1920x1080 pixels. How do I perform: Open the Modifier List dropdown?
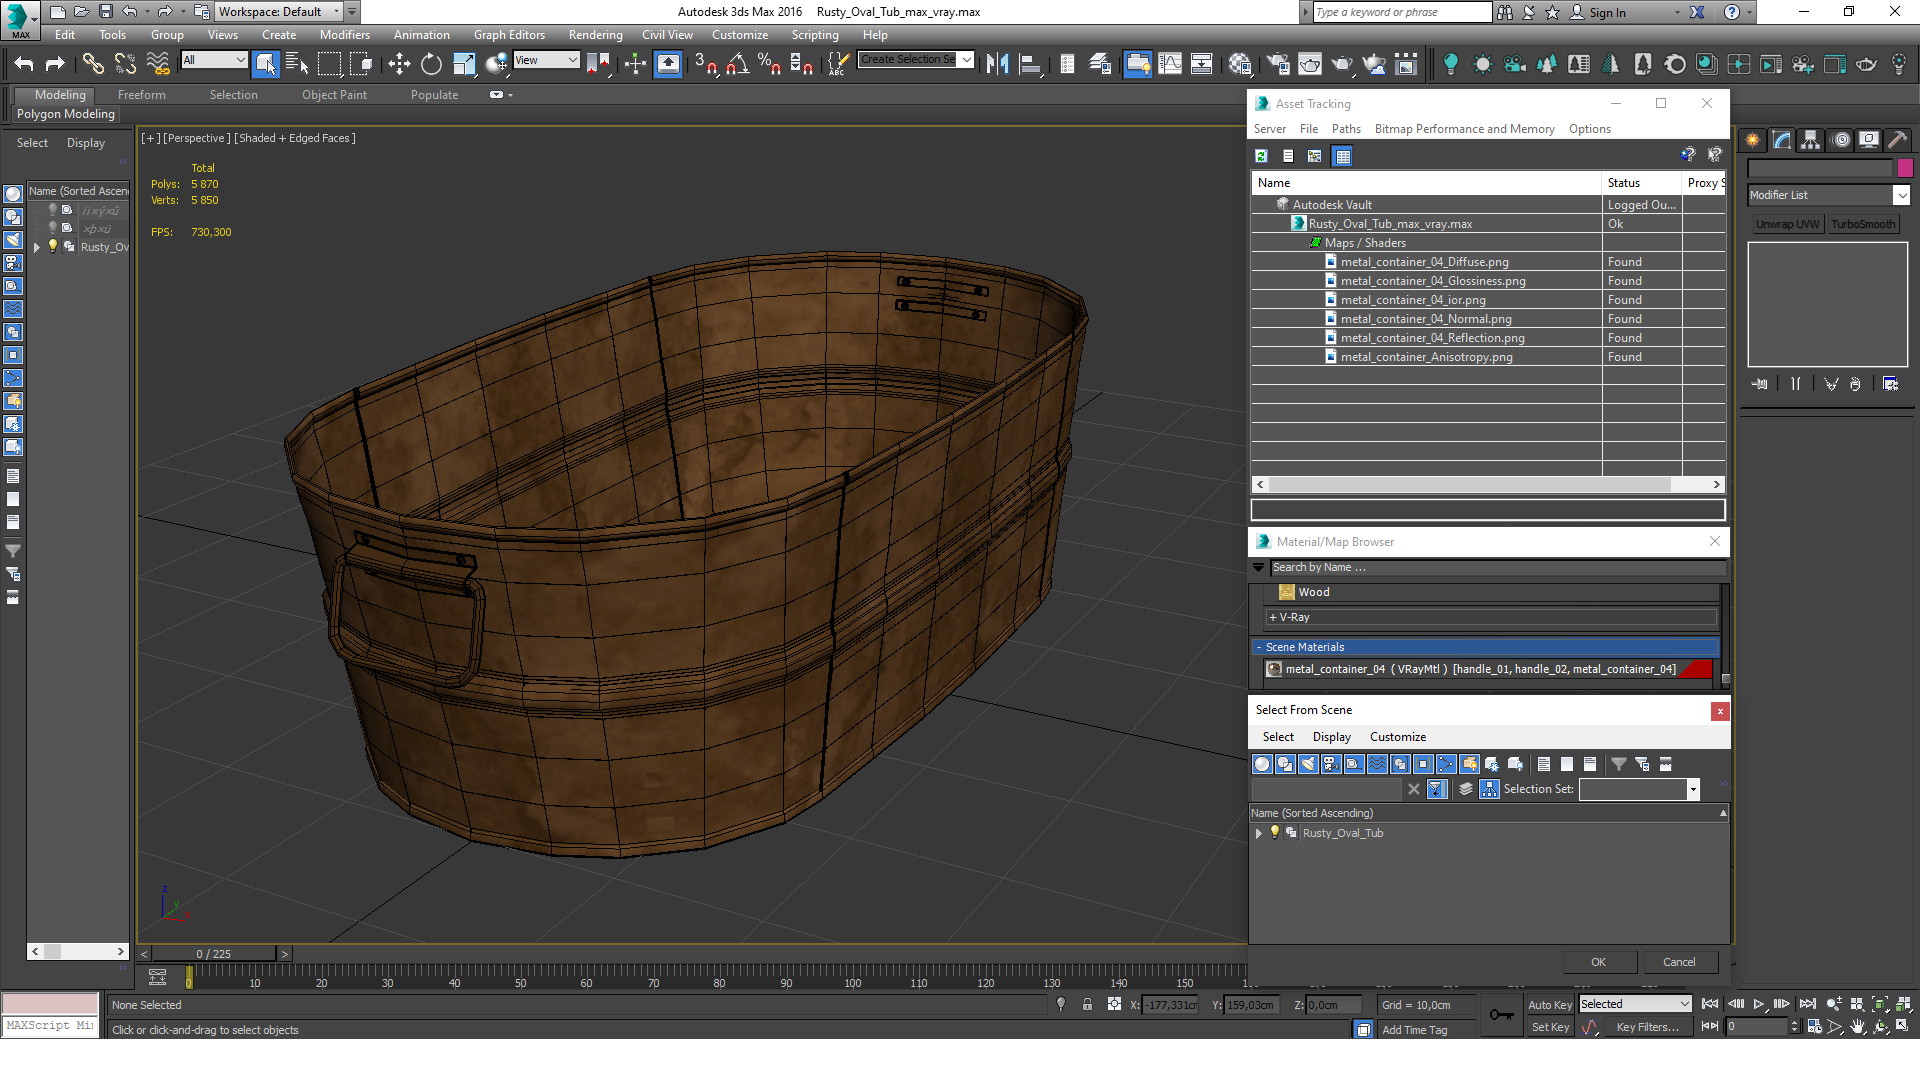[x=1828, y=195]
